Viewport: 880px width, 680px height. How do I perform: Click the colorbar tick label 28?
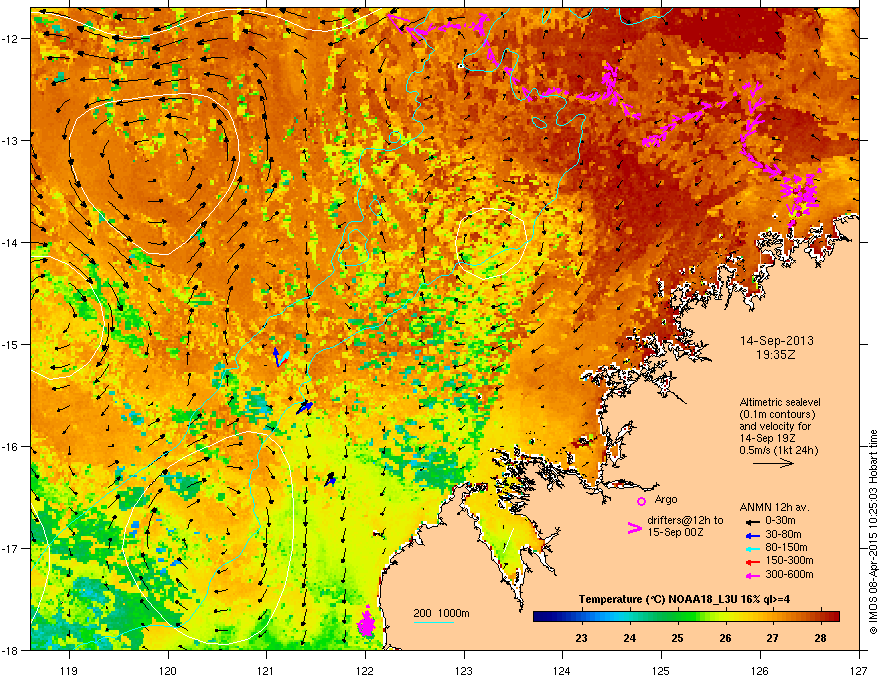pyautogui.click(x=821, y=638)
